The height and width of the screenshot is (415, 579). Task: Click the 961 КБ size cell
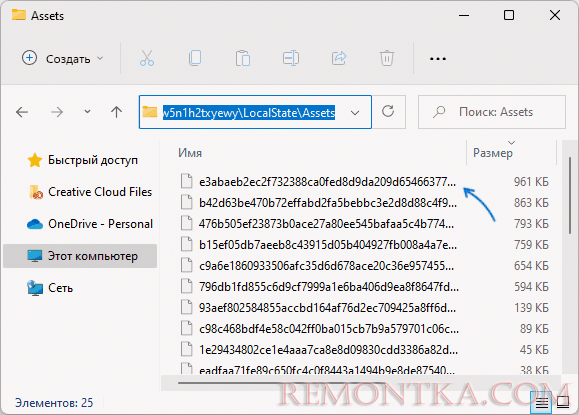(531, 182)
